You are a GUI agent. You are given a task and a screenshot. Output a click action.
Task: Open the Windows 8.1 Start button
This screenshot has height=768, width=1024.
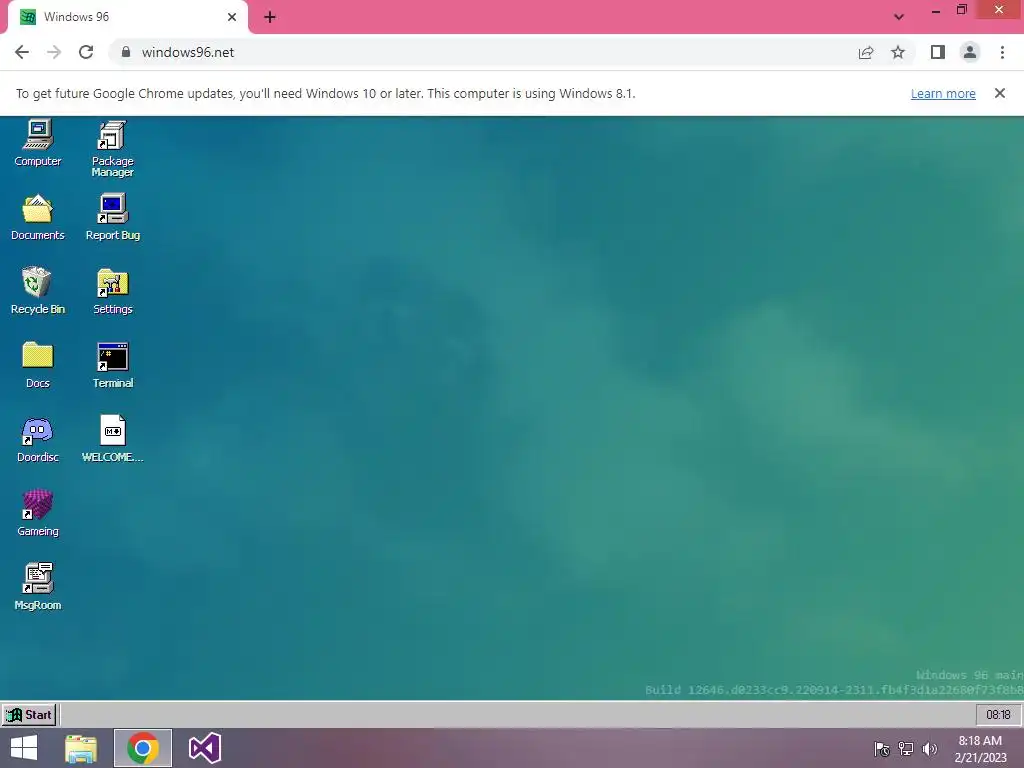coord(24,748)
